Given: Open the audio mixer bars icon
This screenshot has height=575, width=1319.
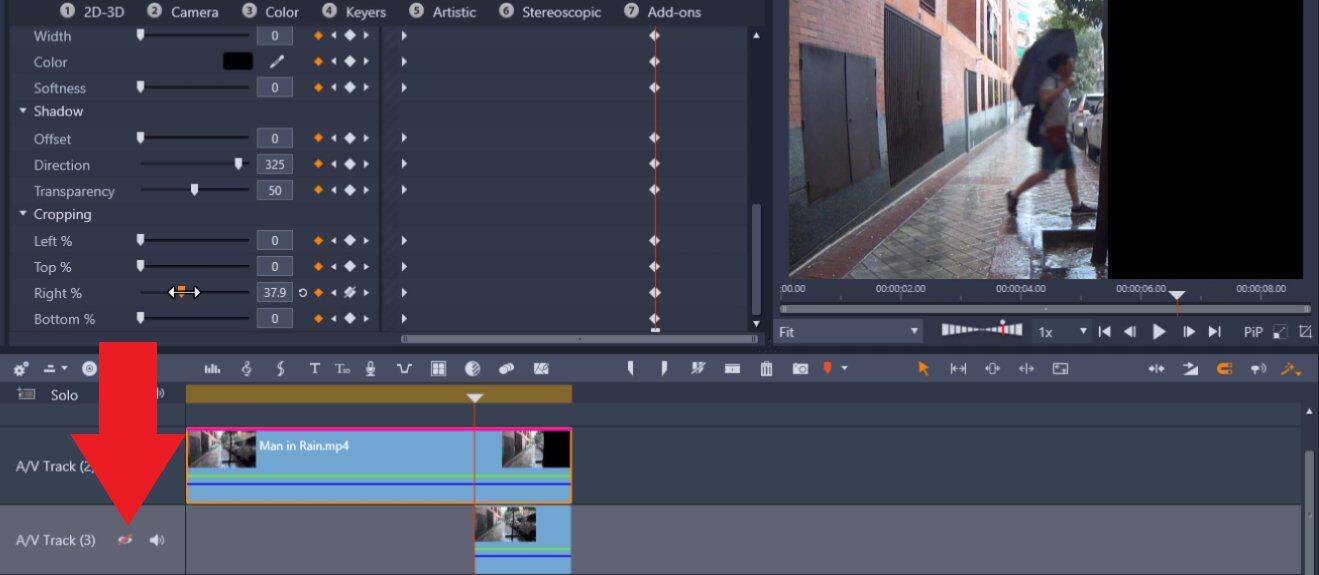Looking at the screenshot, I should tap(212, 369).
